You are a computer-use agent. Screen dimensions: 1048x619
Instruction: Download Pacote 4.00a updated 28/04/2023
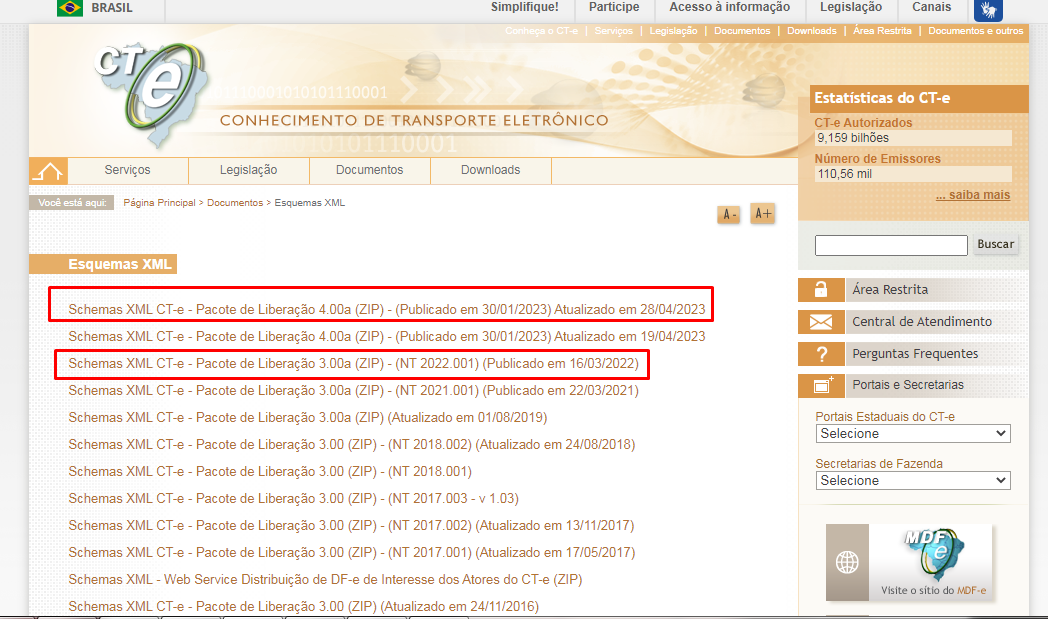[386, 310]
